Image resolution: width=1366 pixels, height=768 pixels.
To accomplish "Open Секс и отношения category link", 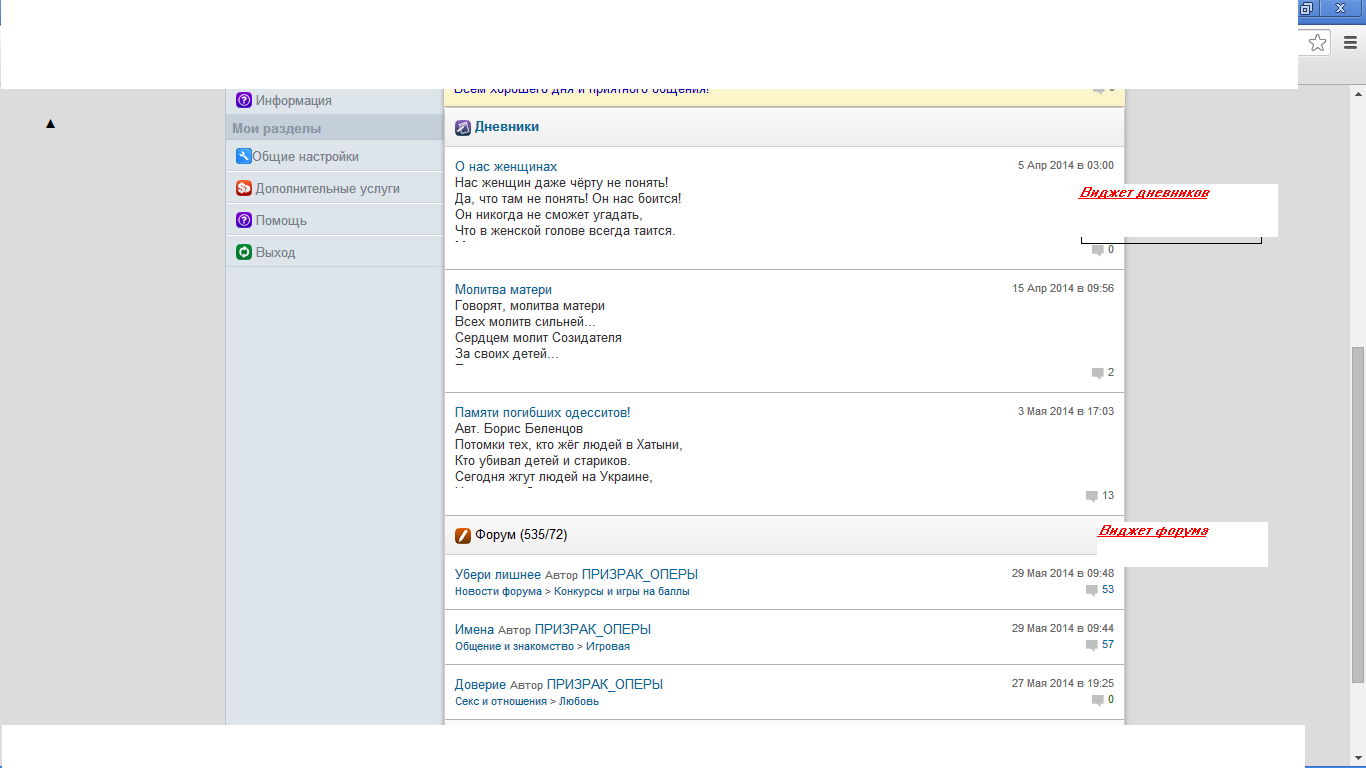I will tap(501, 701).
